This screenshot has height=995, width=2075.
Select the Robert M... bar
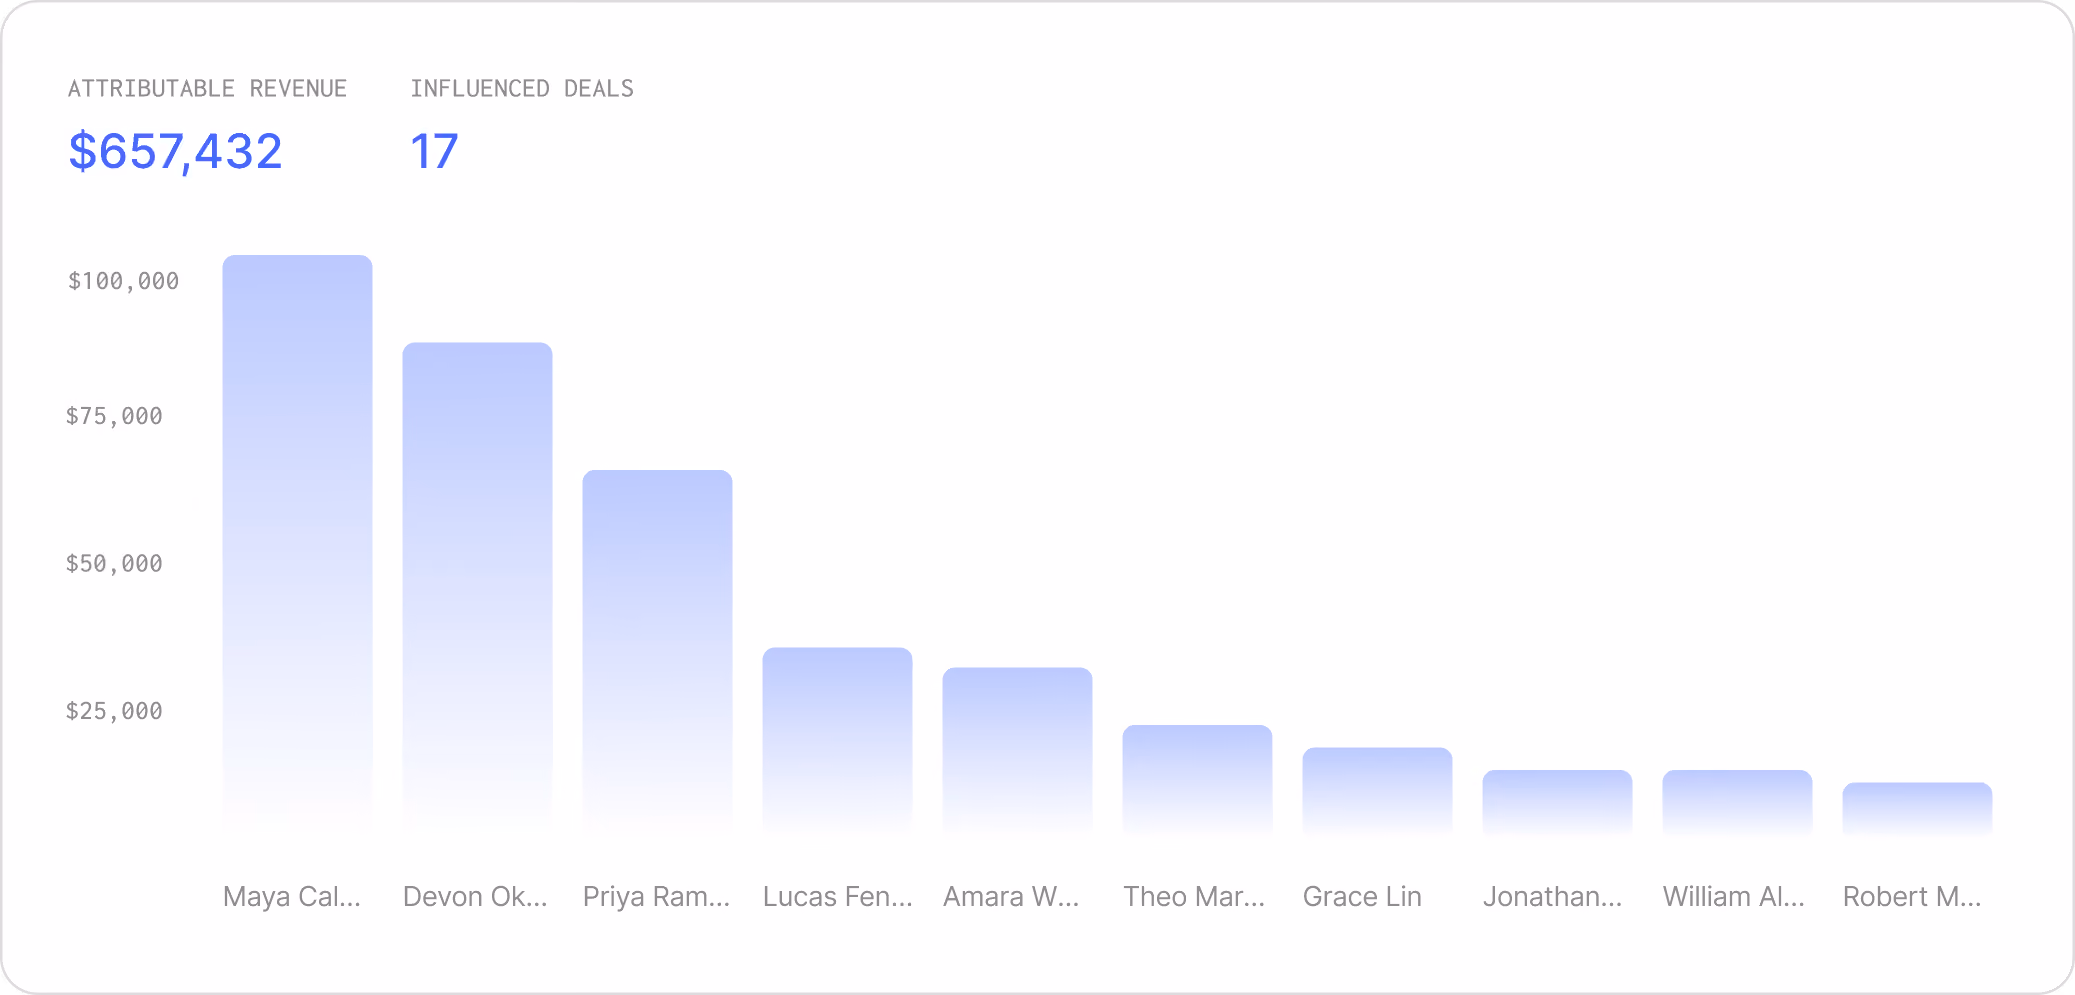[1917, 809]
